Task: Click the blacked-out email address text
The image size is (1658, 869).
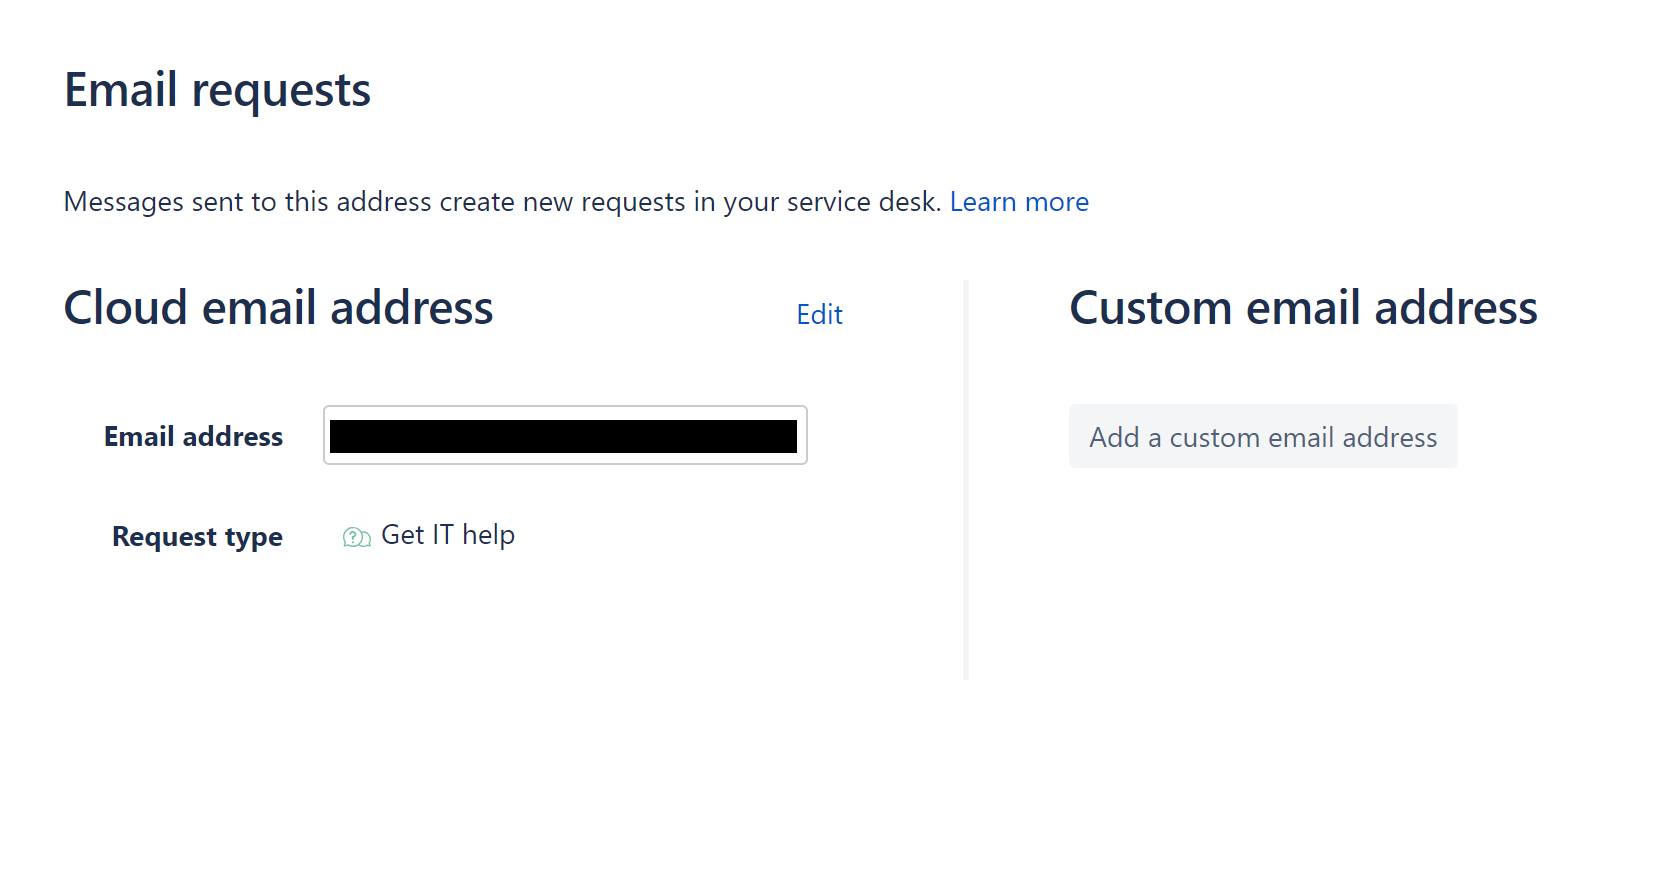Action: (x=563, y=436)
